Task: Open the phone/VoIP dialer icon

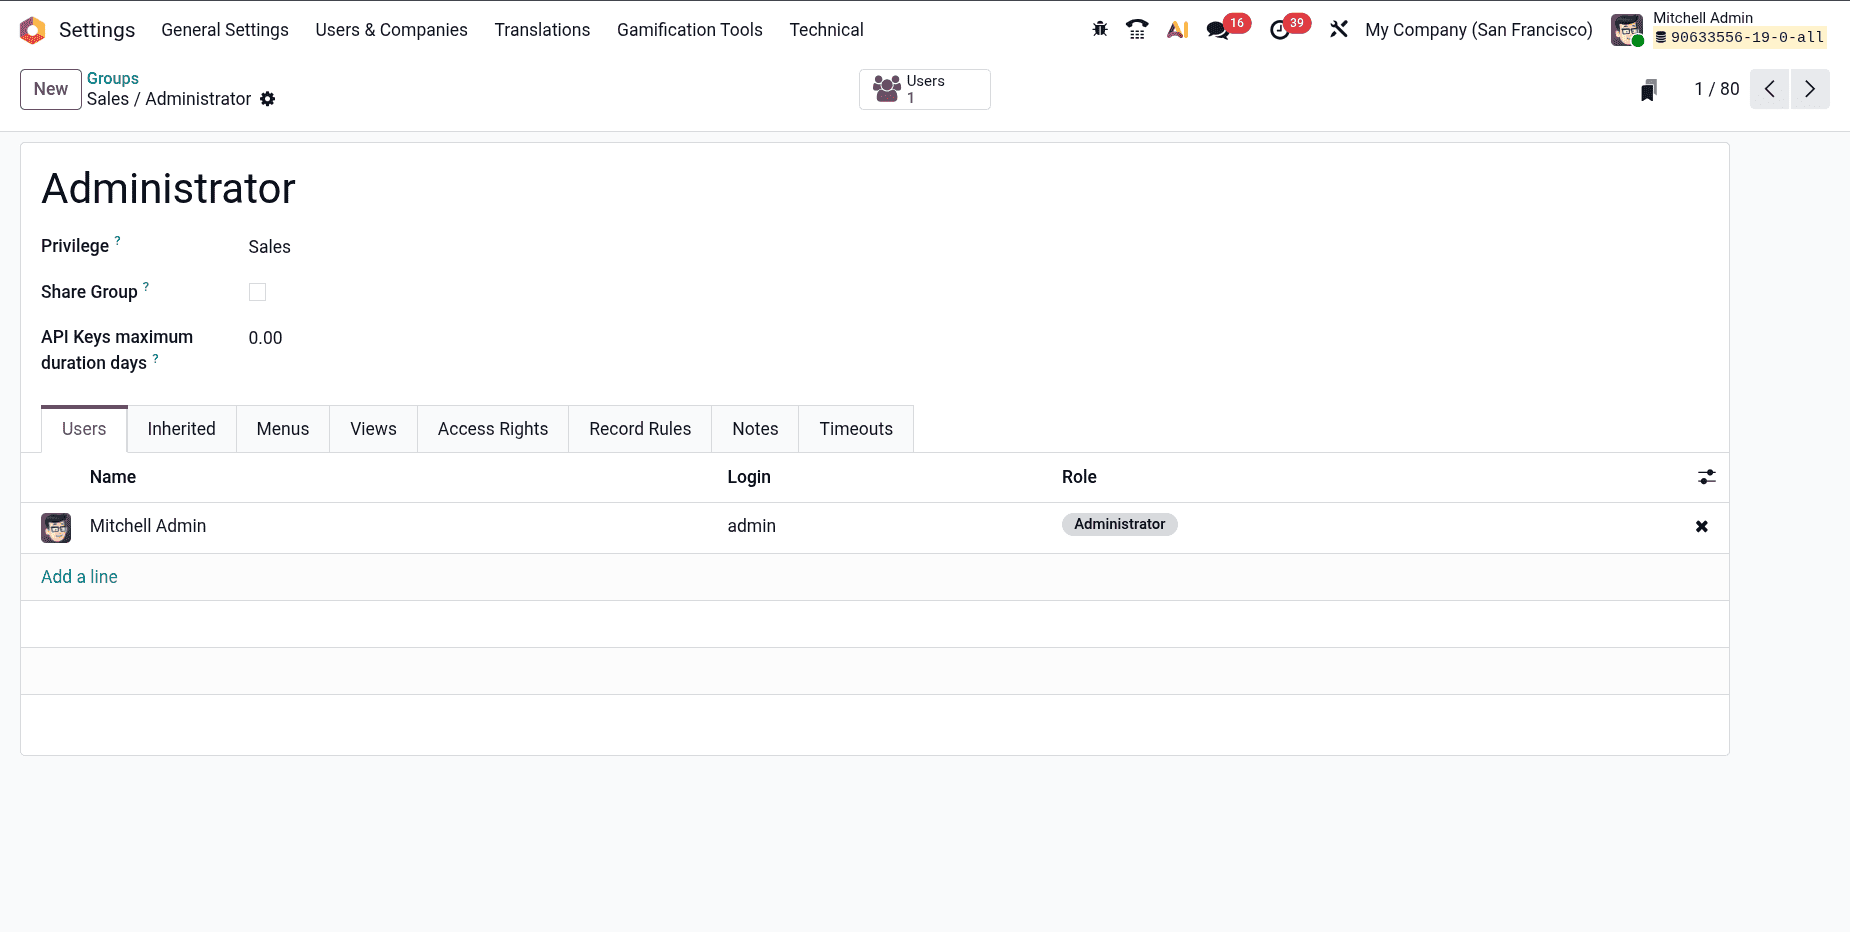Action: (x=1137, y=29)
